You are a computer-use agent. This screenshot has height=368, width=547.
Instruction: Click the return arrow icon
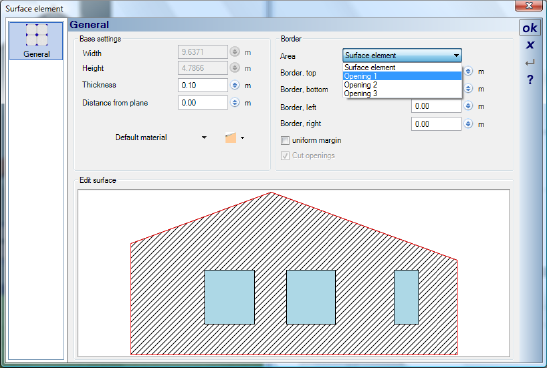point(530,63)
